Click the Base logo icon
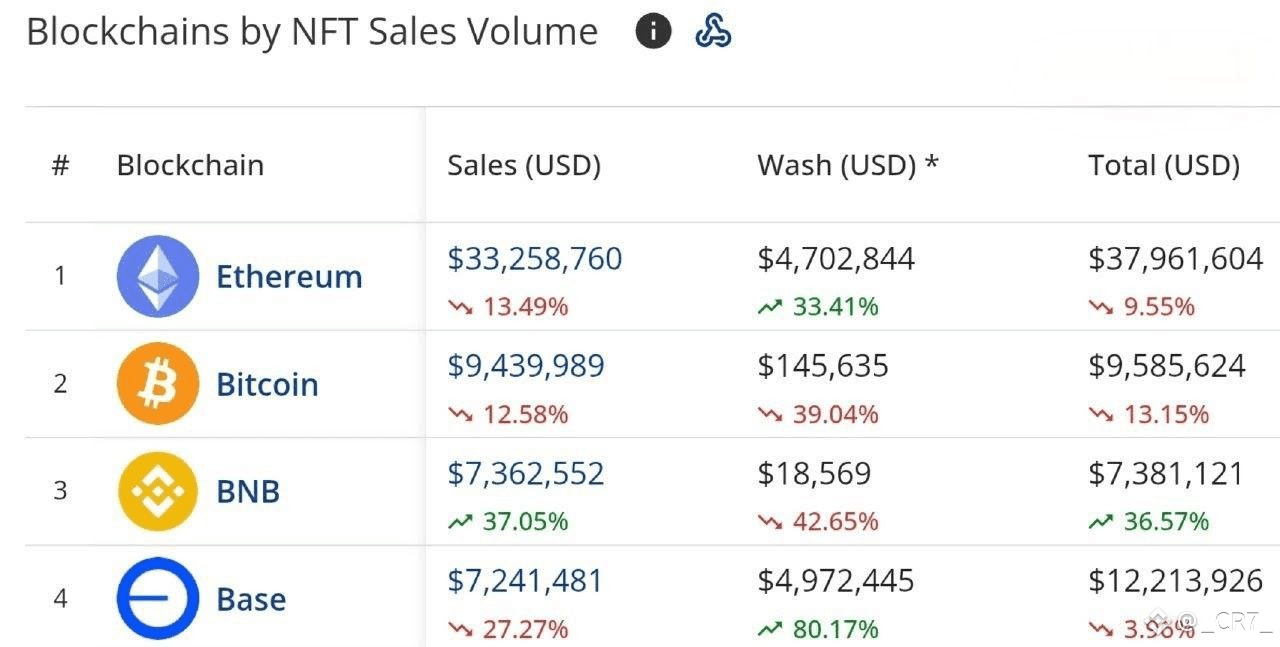This screenshot has height=647, width=1280. [158, 599]
